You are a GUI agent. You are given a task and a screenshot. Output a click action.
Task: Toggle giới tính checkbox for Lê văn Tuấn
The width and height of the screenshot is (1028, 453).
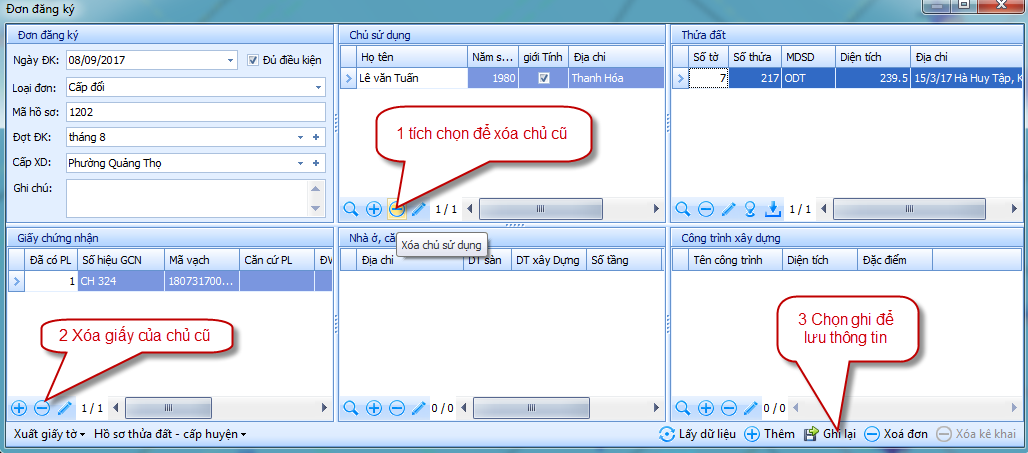[x=544, y=78]
